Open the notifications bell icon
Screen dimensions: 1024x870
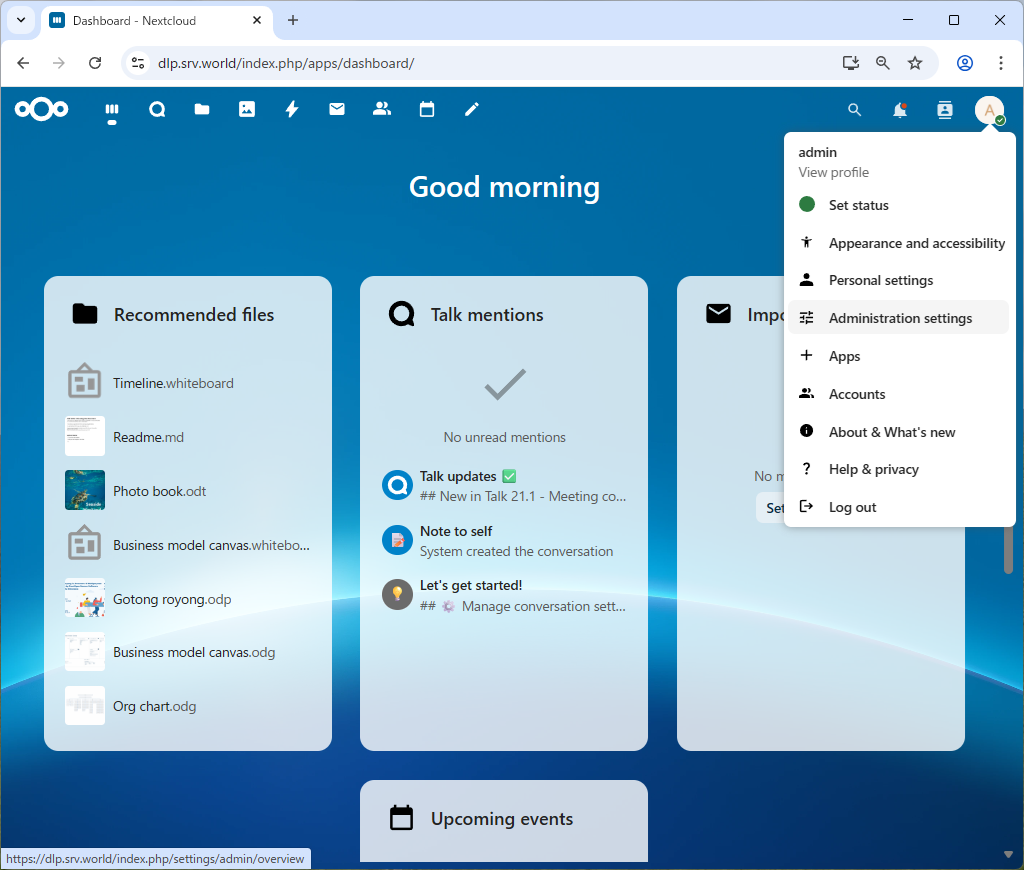tap(900, 110)
